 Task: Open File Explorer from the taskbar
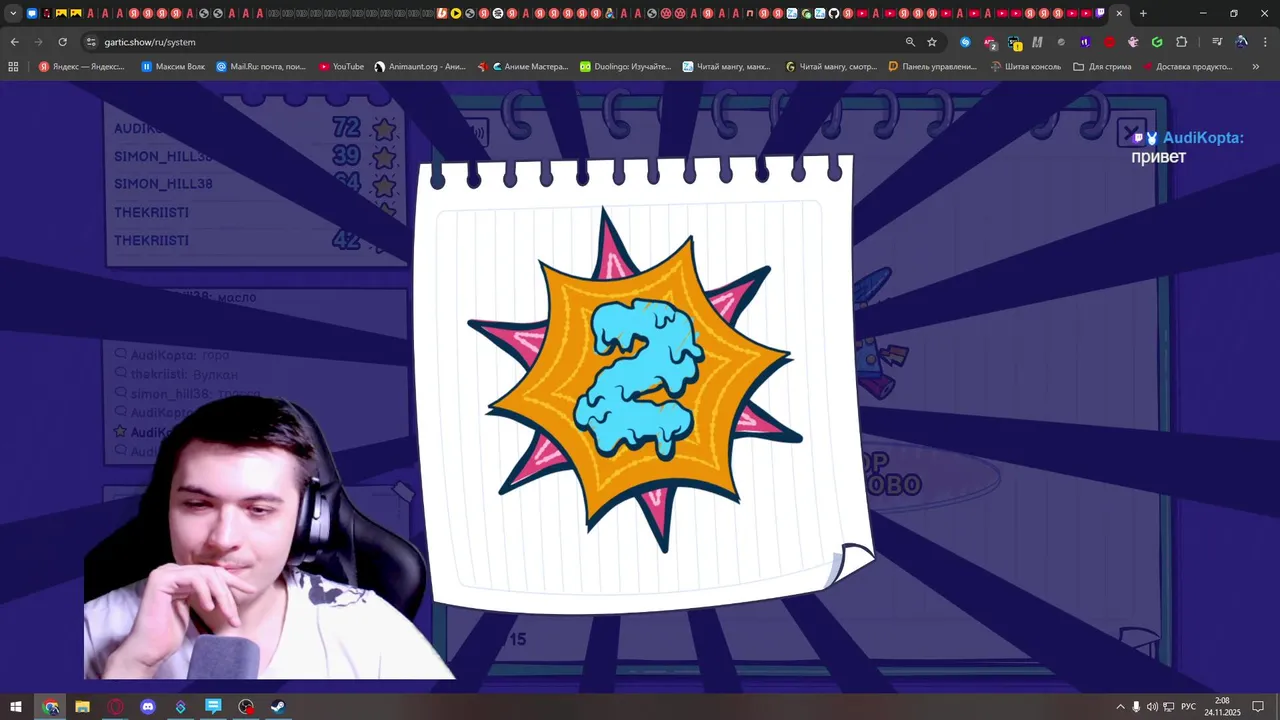tap(83, 707)
